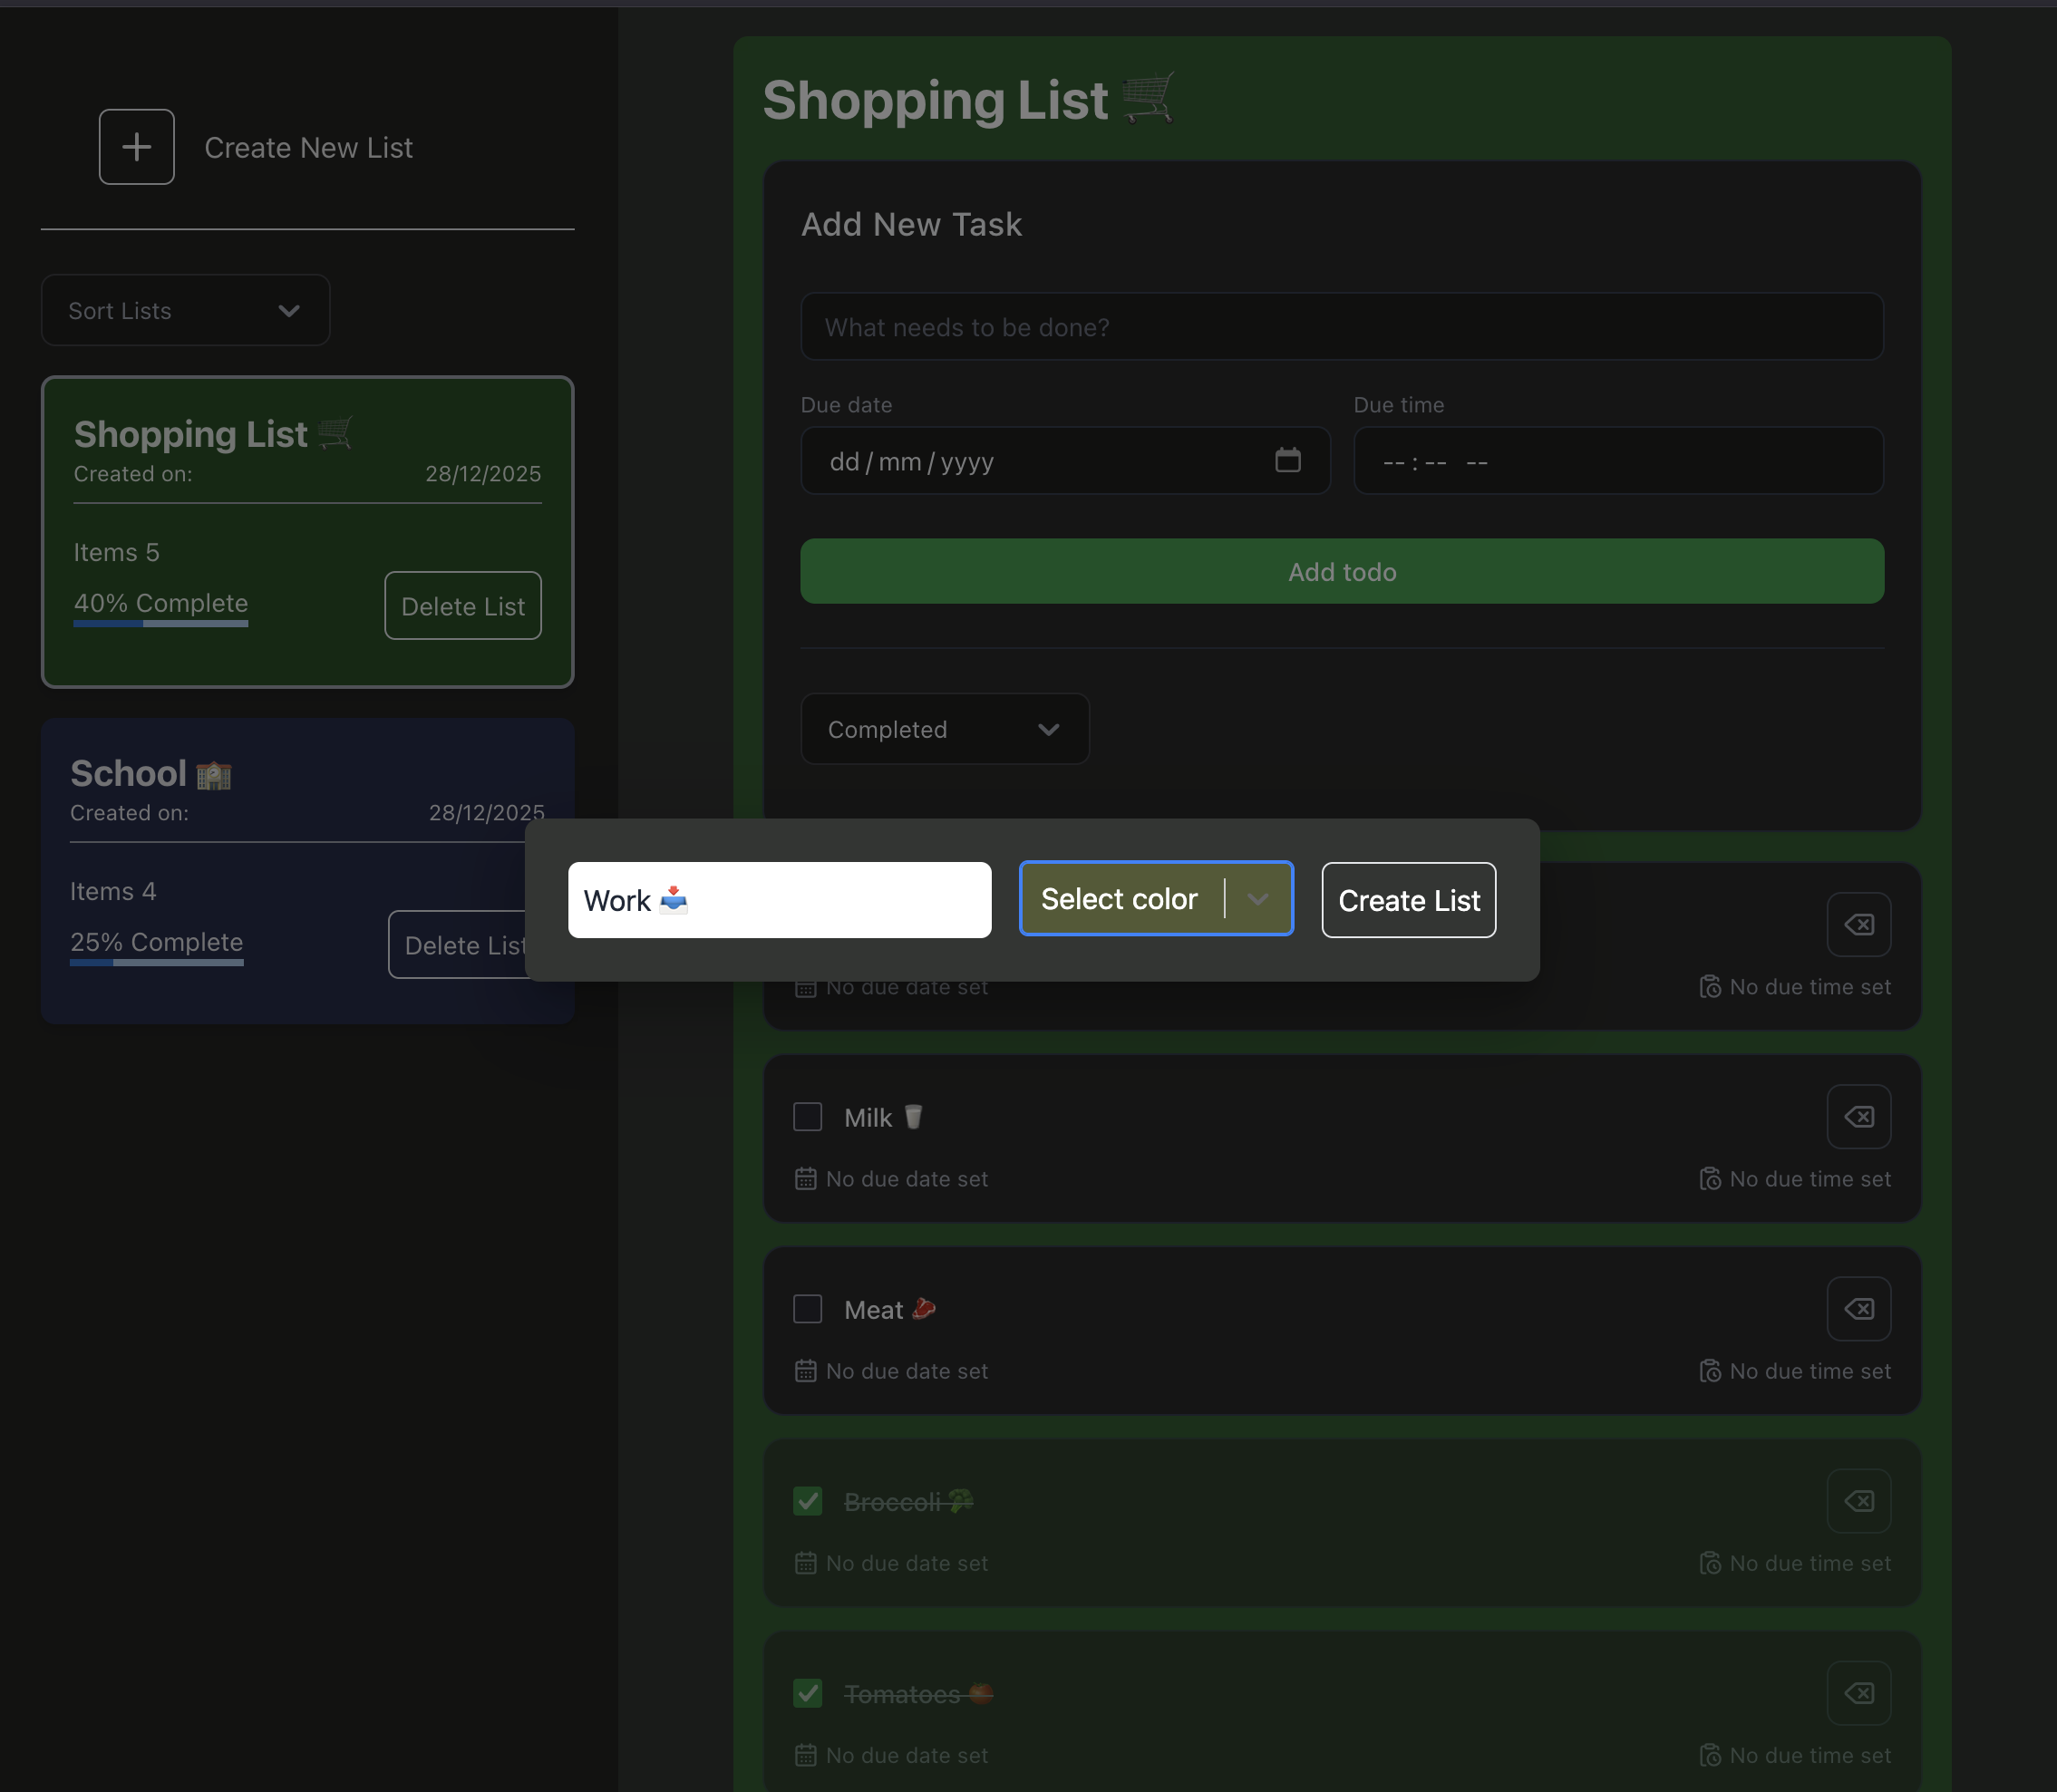Screen dimensions: 2057x1792
Task: Remove the Broccoli task via its delete icon
Action: [x=1858, y=1501]
